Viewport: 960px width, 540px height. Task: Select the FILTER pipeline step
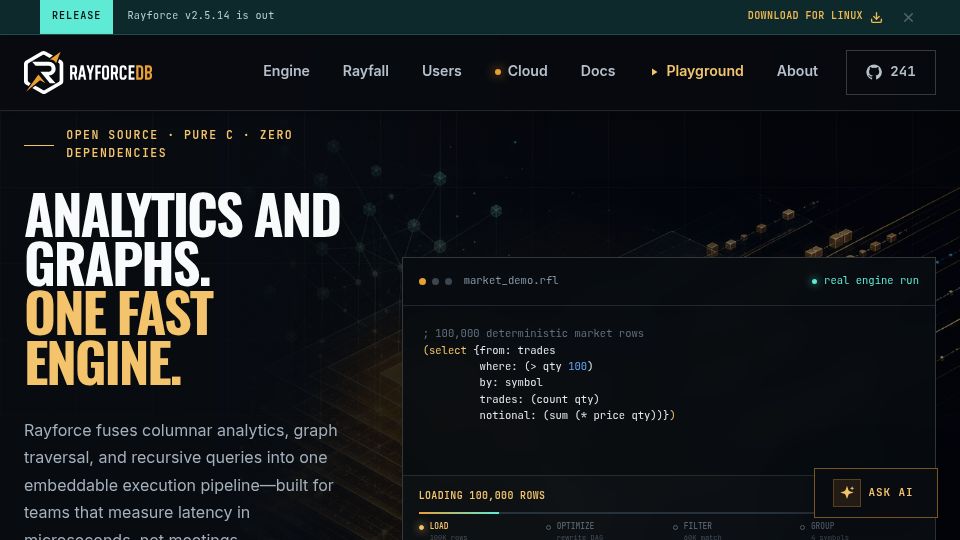(692, 526)
